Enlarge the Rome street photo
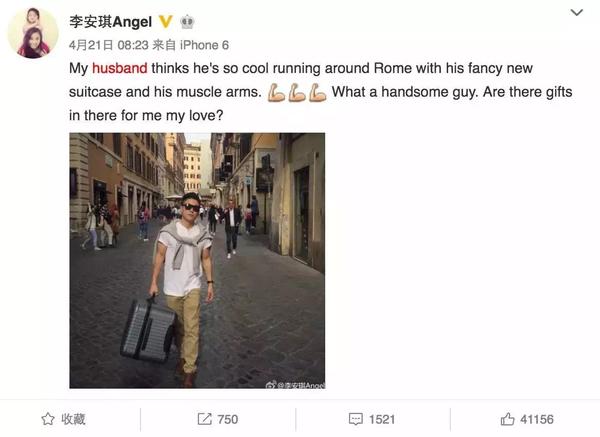 [x=197, y=261]
